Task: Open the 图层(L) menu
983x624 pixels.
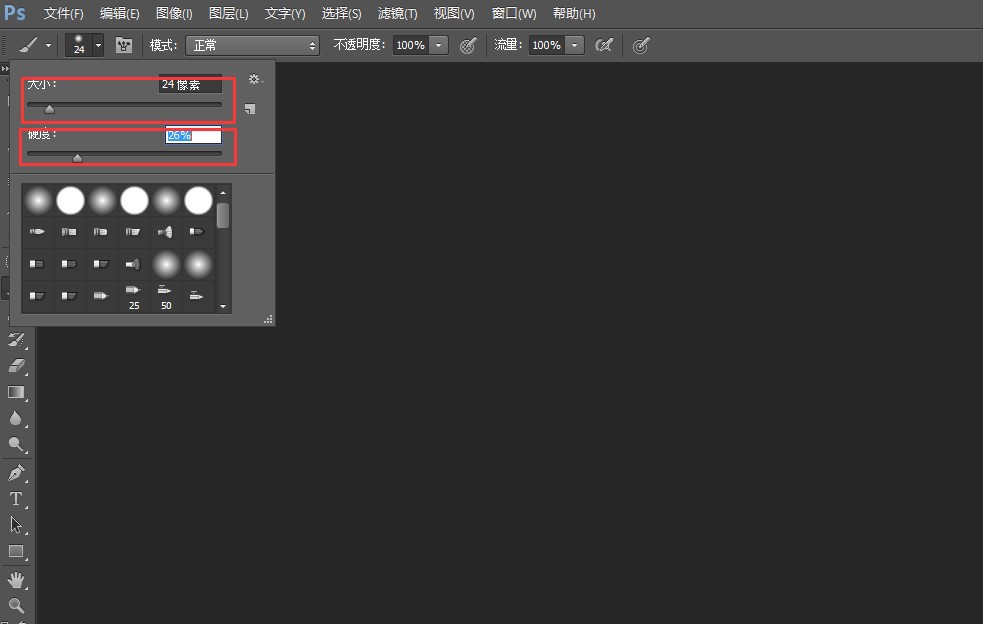Action: pyautogui.click(x=228, y=13)
